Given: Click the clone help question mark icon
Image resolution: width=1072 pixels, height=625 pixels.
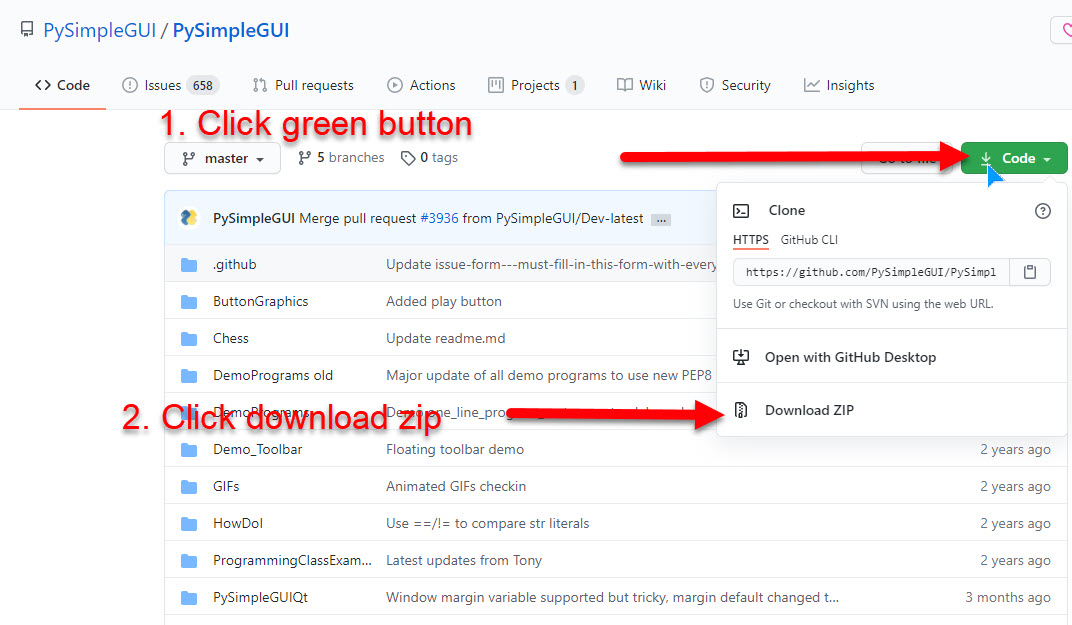Looking at the screenshot, I should [1043, 211].
